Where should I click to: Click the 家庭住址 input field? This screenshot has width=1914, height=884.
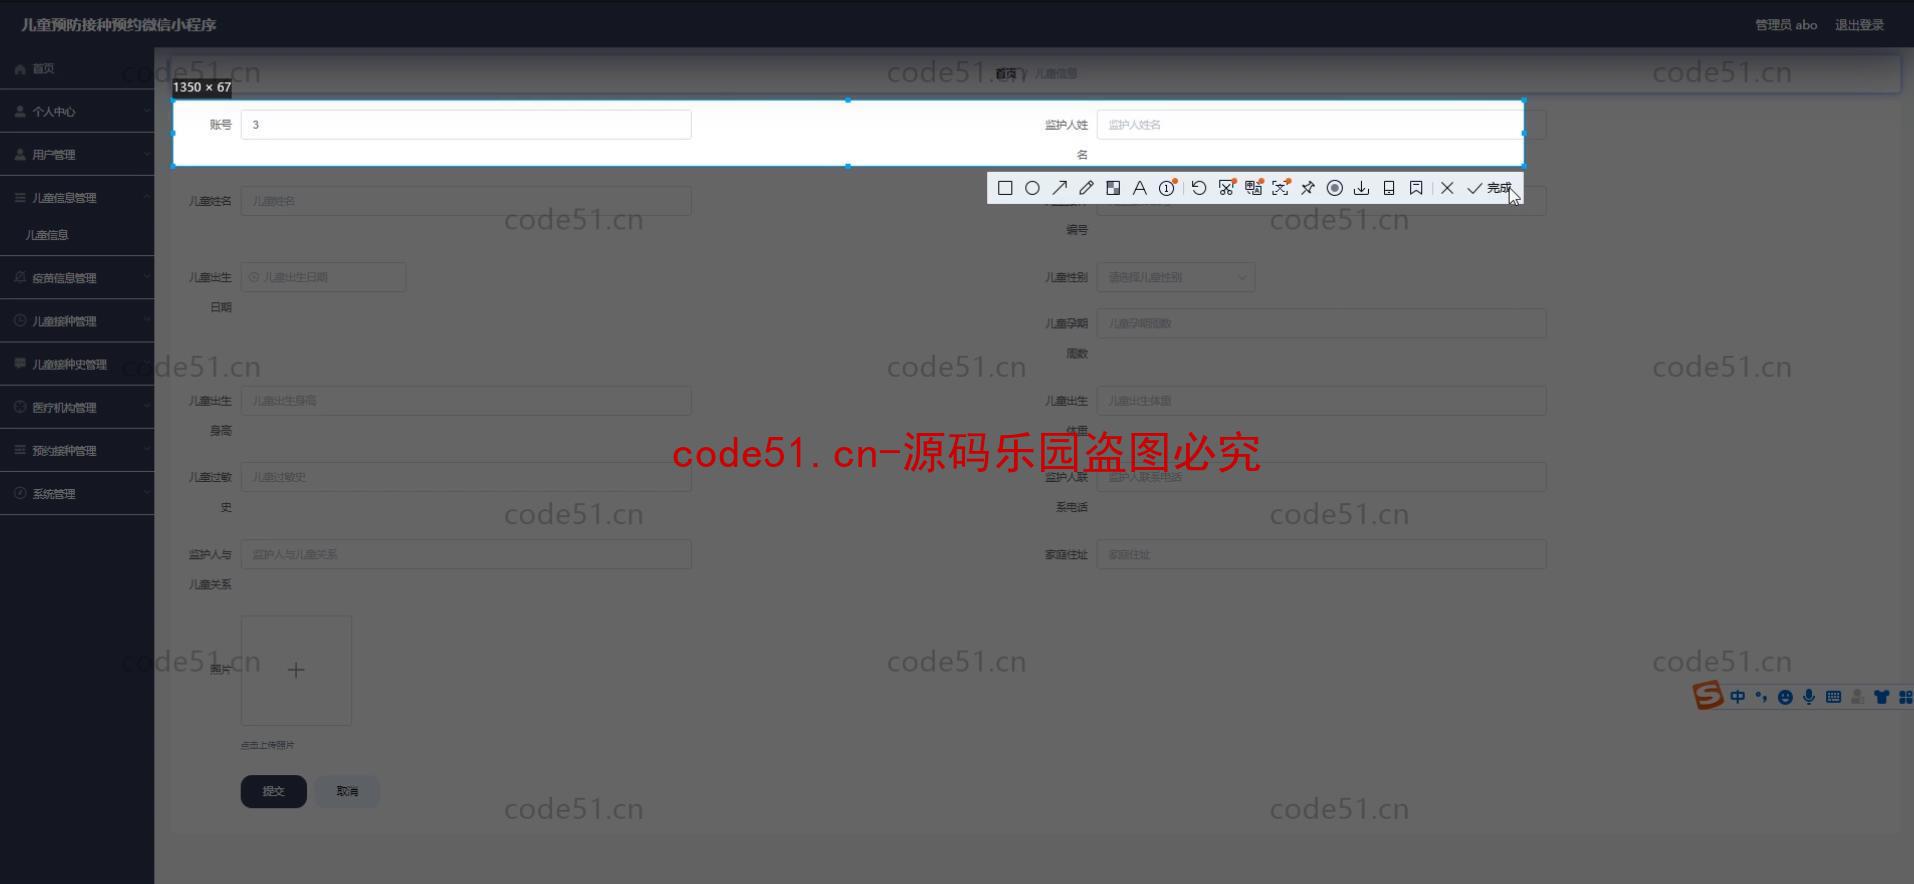1321,554
